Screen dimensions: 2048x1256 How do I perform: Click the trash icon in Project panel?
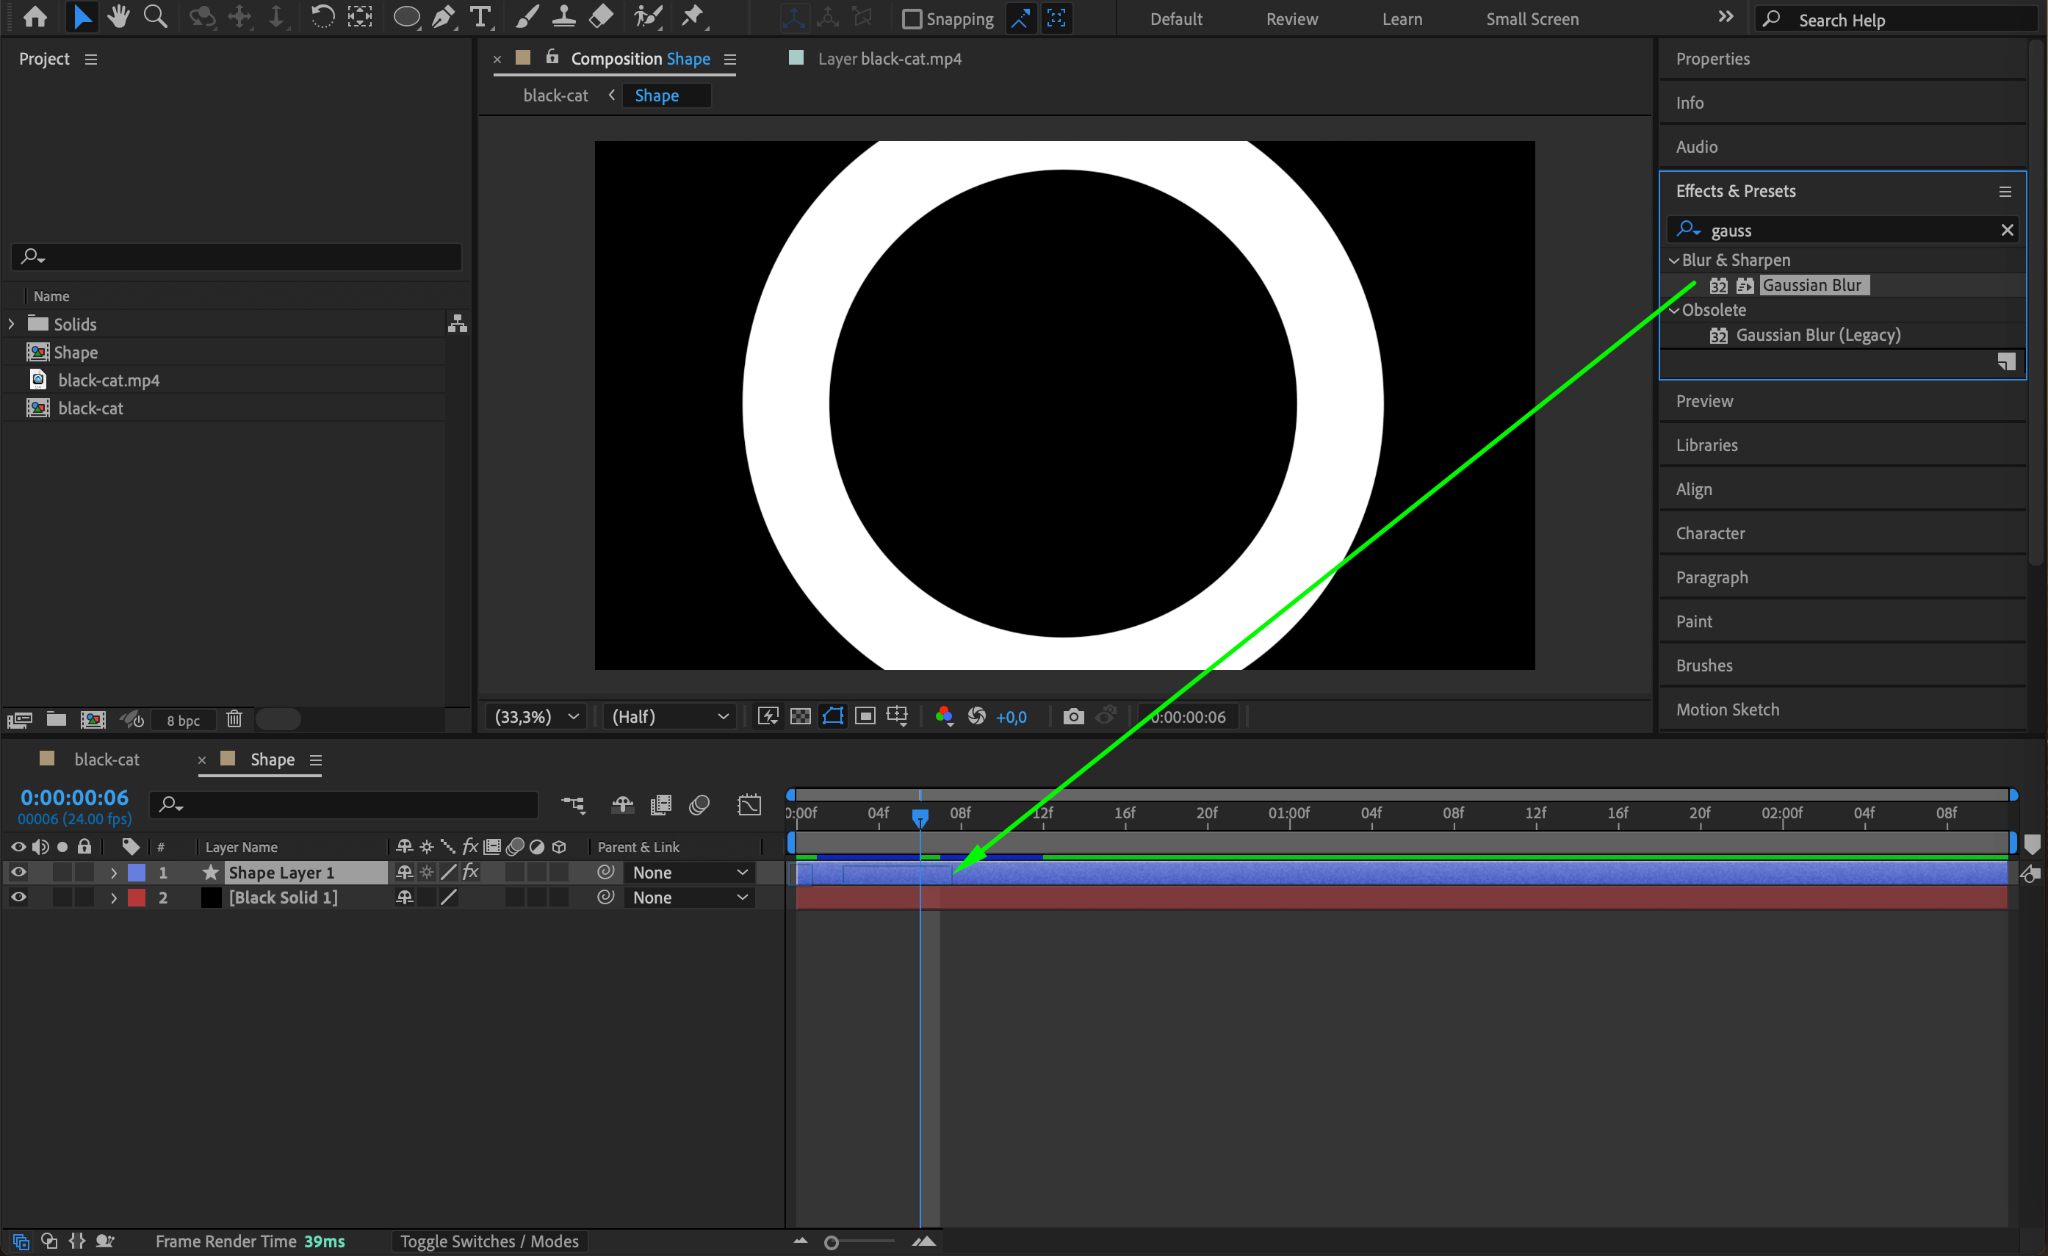(234, 719)
